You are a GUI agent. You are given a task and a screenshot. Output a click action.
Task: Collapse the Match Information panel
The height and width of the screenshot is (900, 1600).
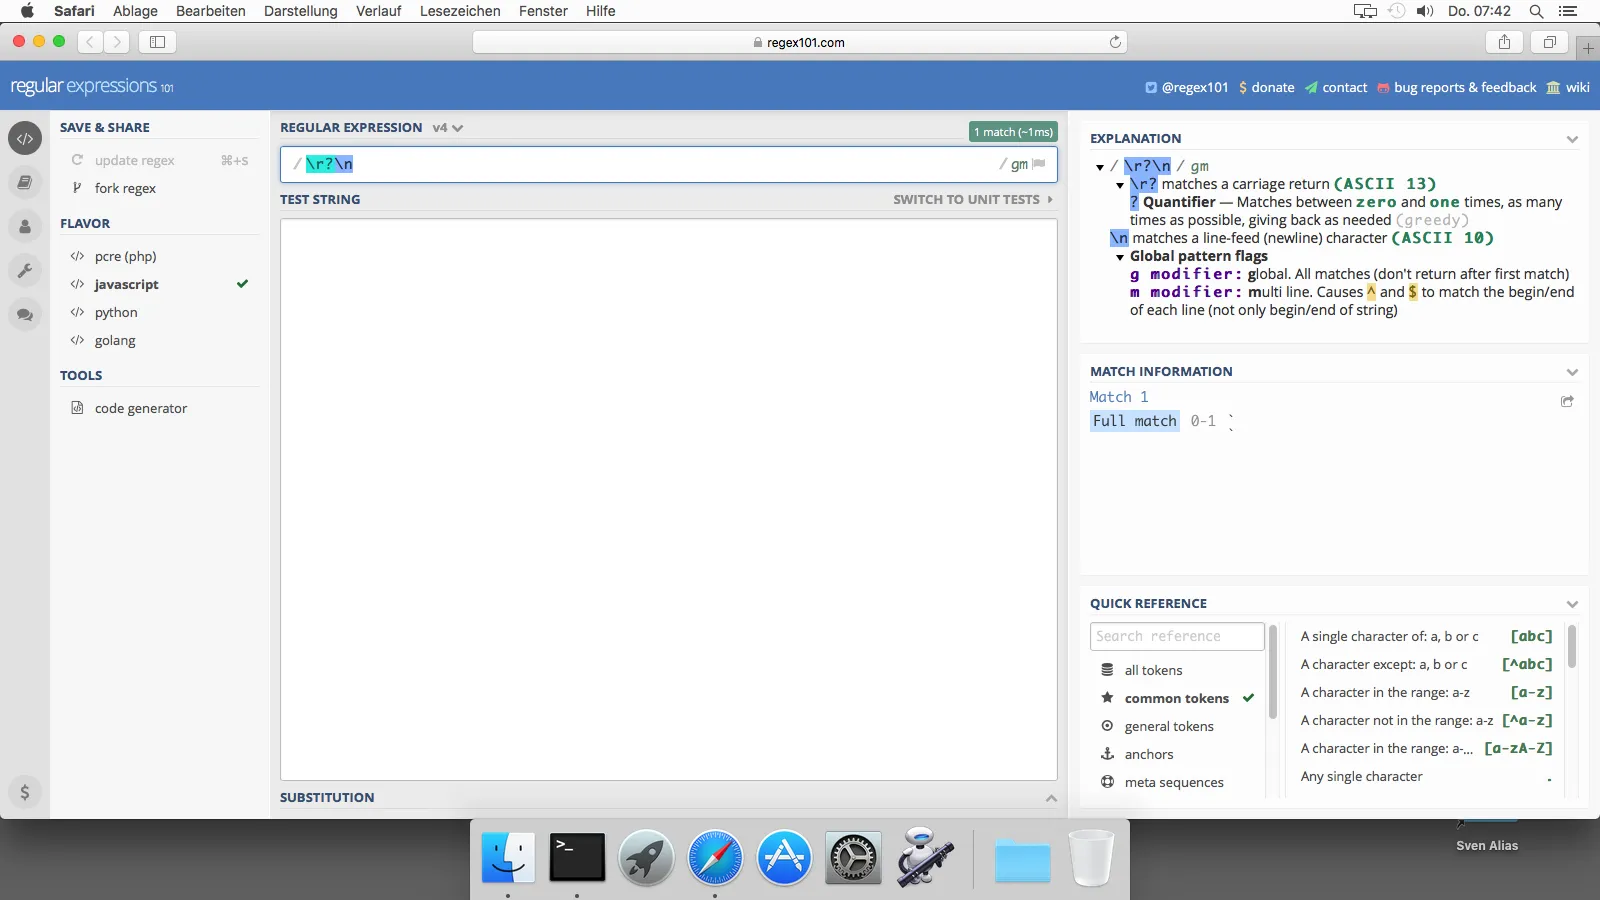1572,372
